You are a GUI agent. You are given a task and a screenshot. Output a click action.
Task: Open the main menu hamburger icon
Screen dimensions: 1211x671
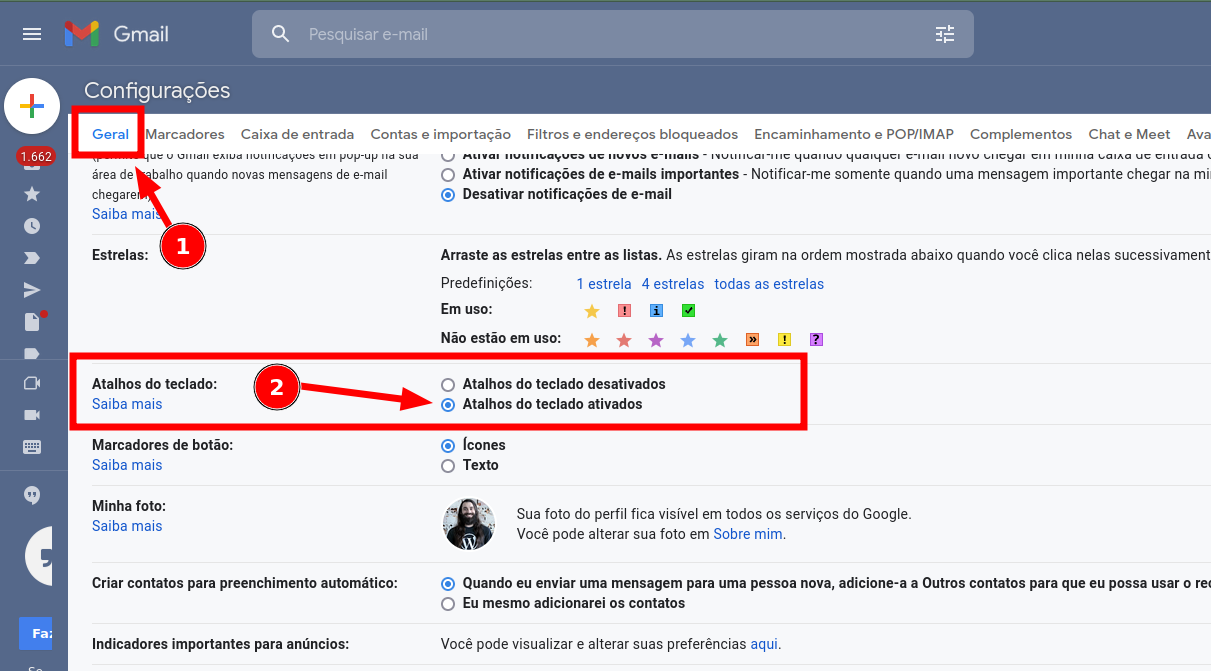tap(32, 34)
